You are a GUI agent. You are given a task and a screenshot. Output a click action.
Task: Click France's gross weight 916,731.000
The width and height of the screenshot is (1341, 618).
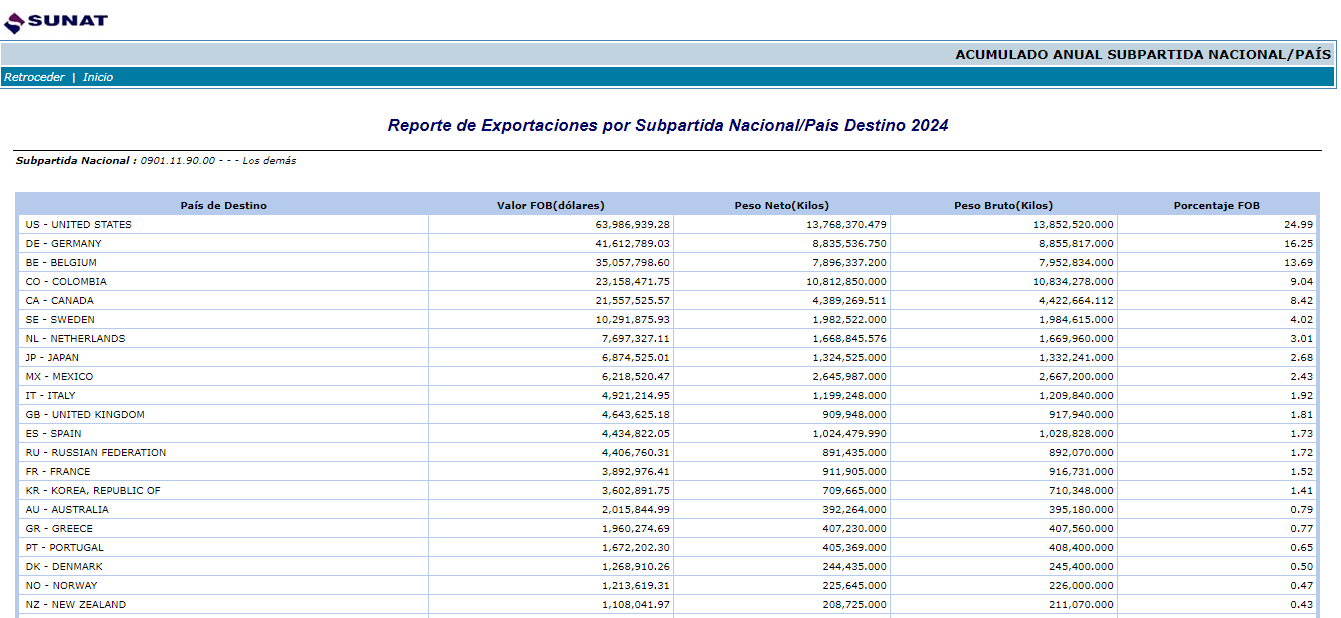1083,472
